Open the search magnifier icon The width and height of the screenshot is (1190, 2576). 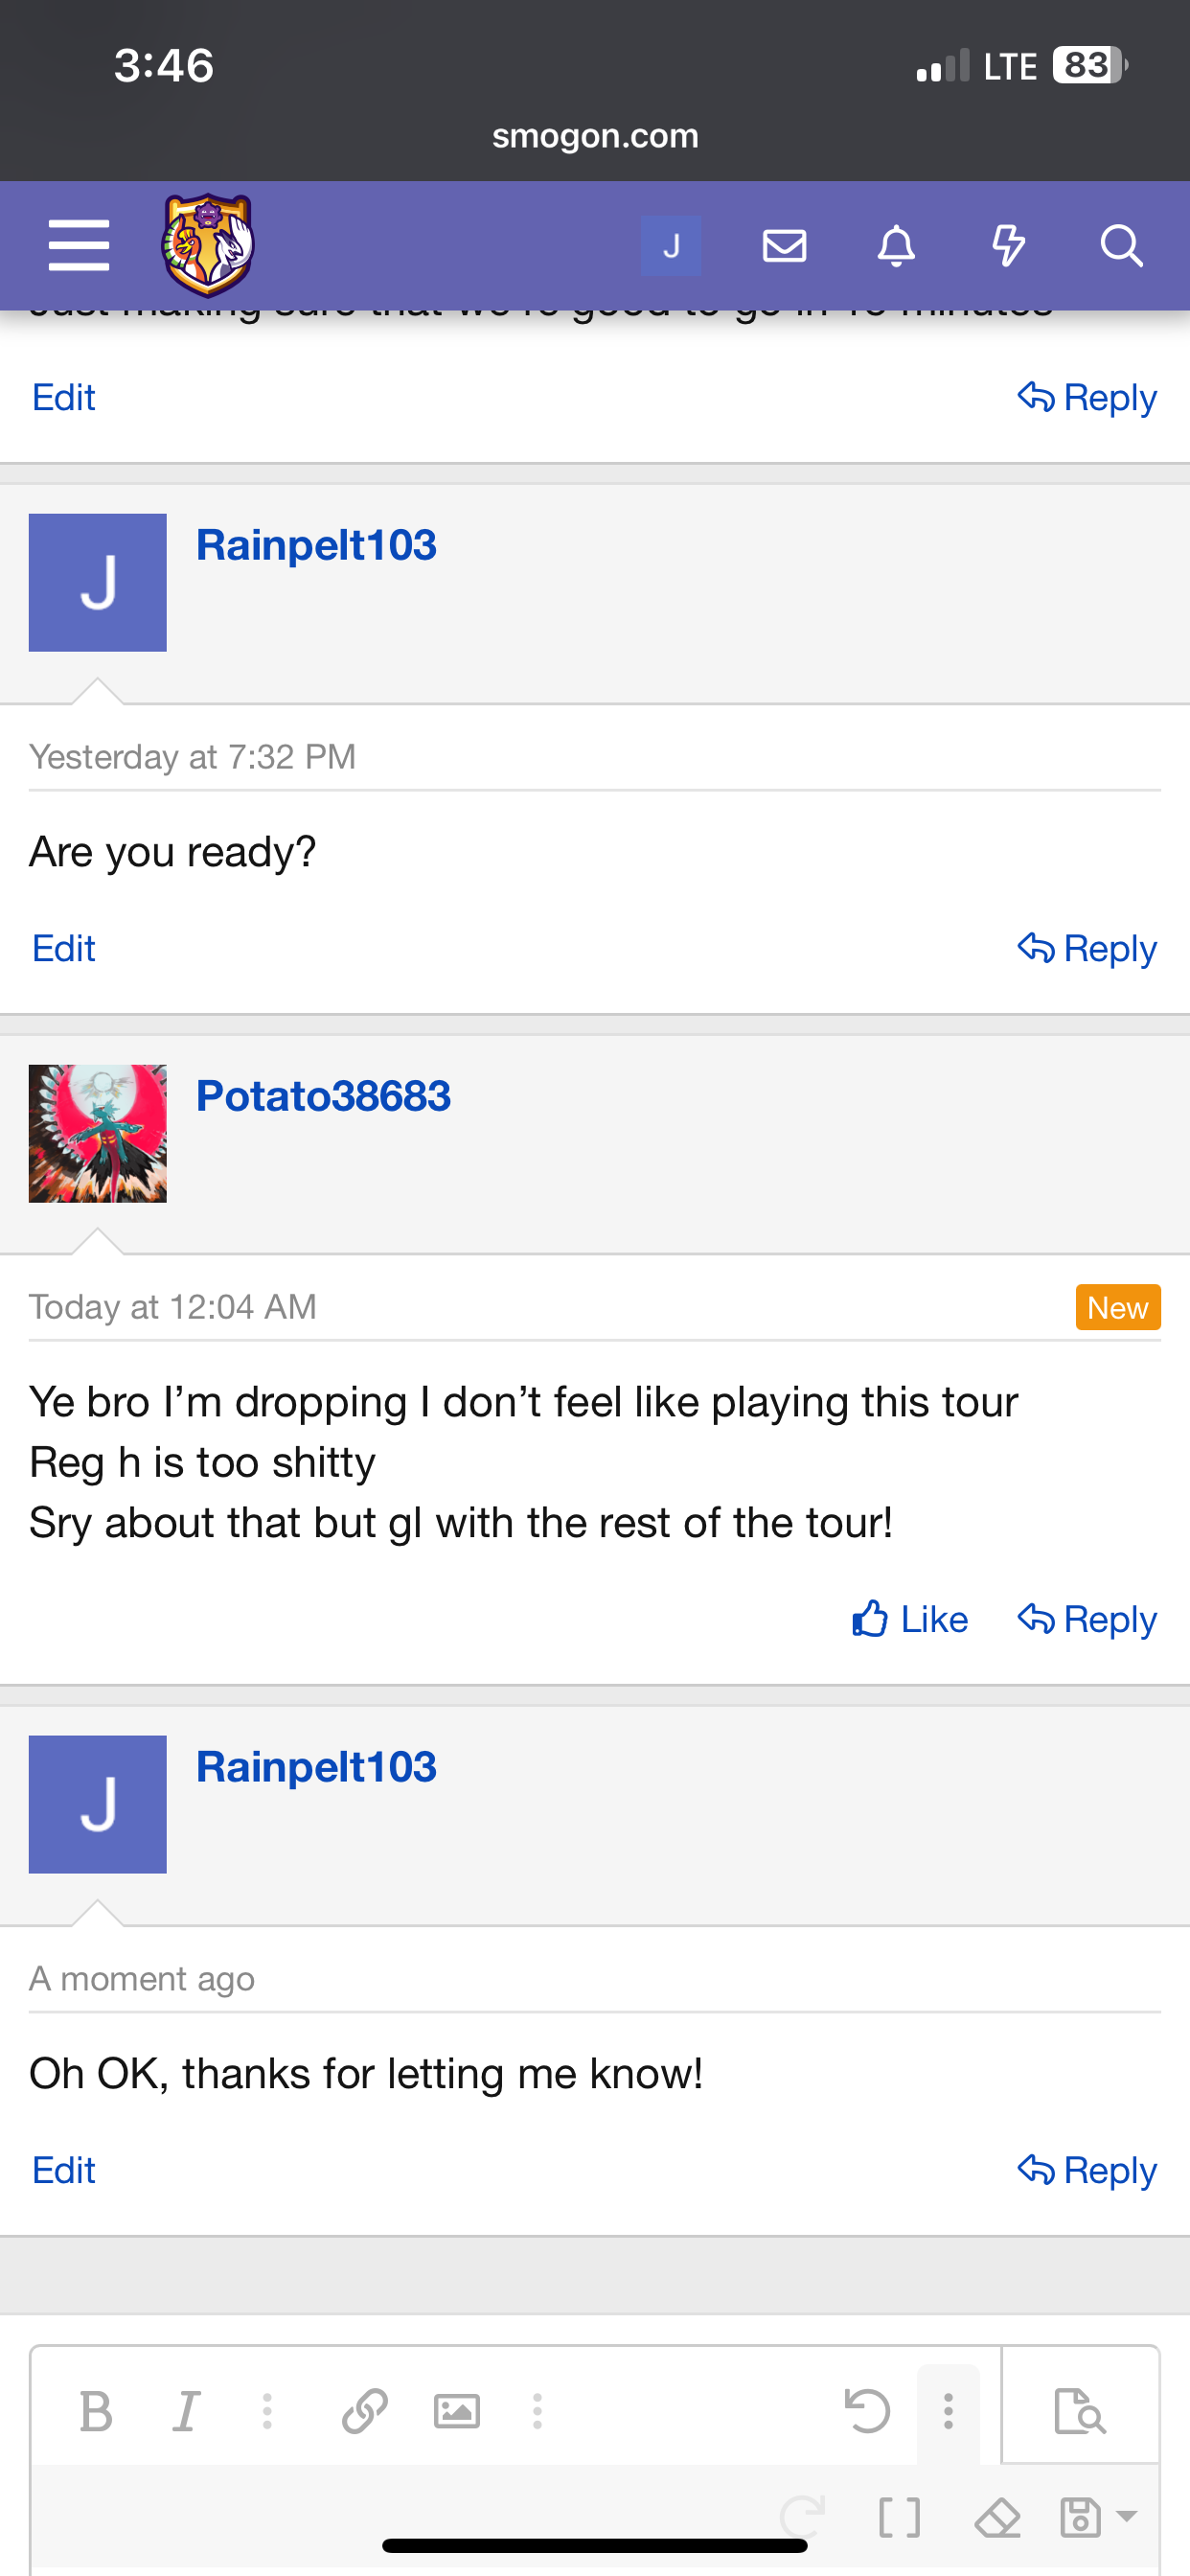1121,246
